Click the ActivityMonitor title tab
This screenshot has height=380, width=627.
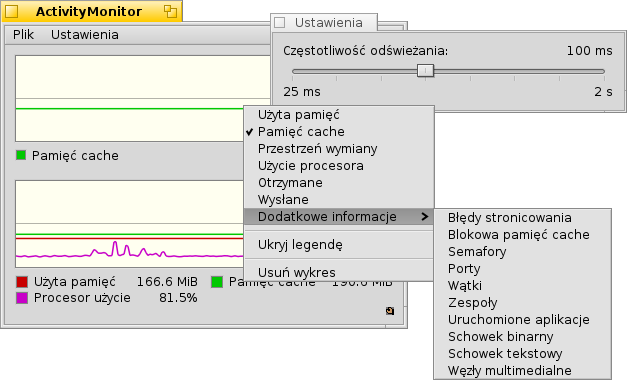point(92,11)
